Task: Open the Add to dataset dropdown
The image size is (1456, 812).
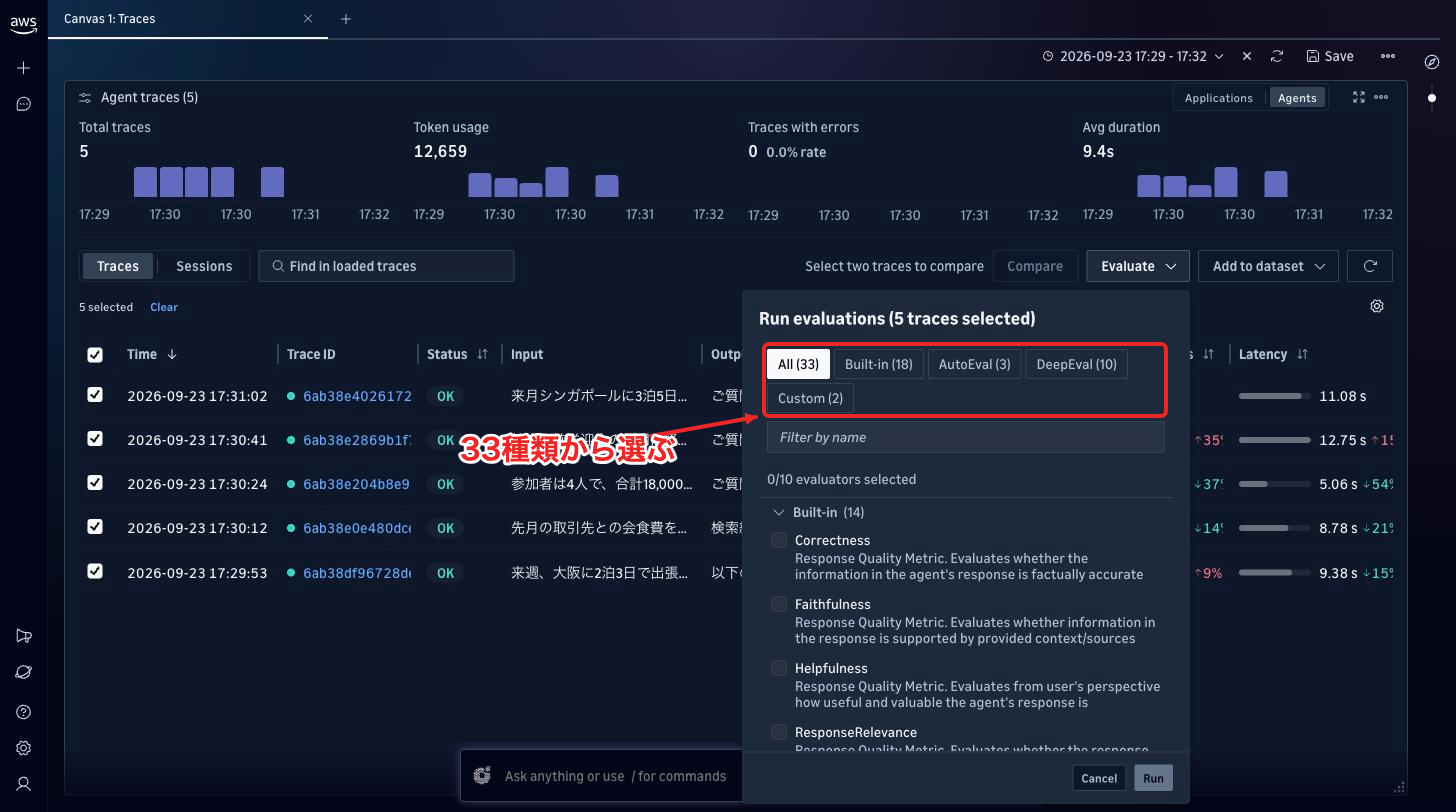Action: (1268, 266)
